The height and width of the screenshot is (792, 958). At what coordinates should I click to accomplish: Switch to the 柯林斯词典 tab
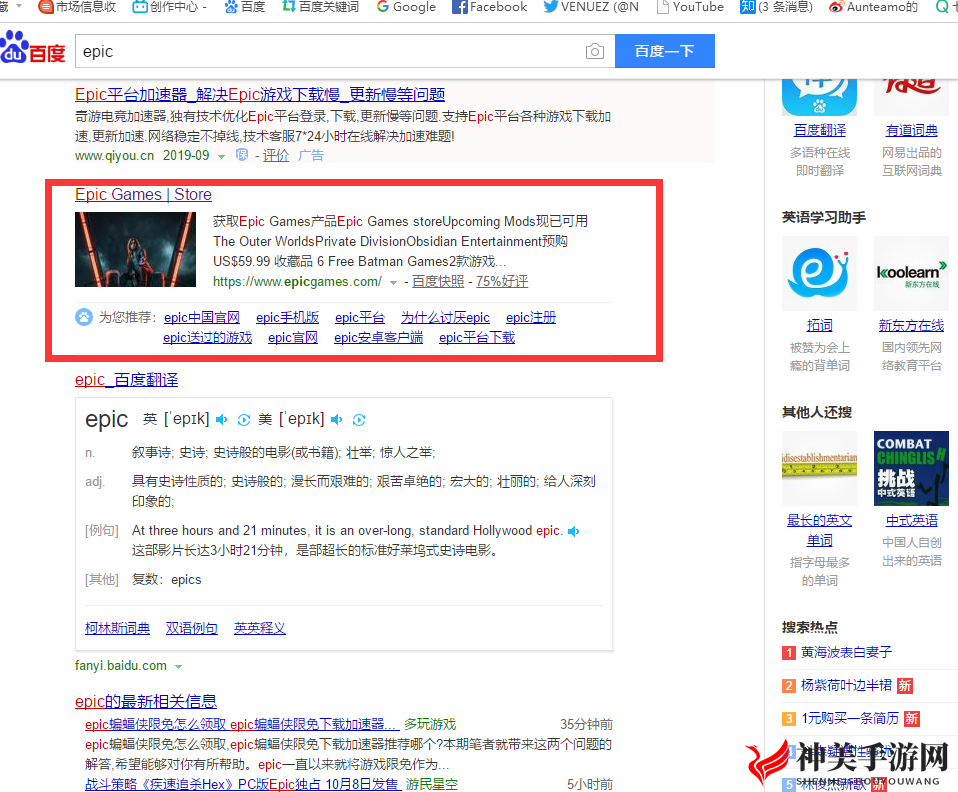[x=117, y=628]
